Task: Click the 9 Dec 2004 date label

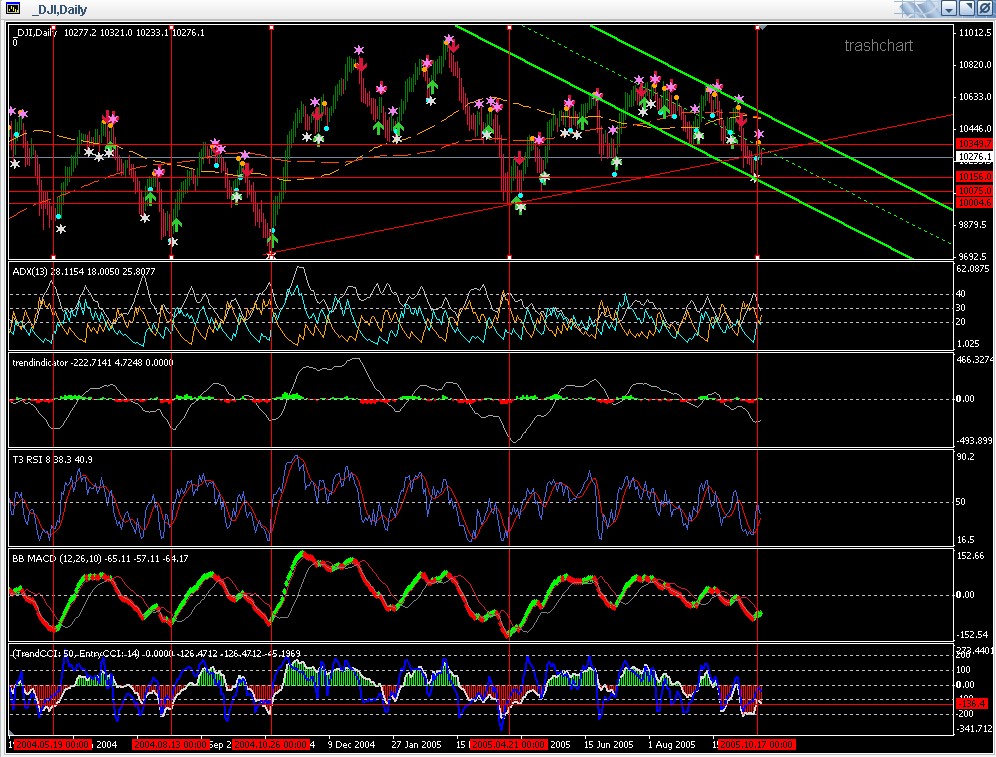Action: click(x=351, y=744)
